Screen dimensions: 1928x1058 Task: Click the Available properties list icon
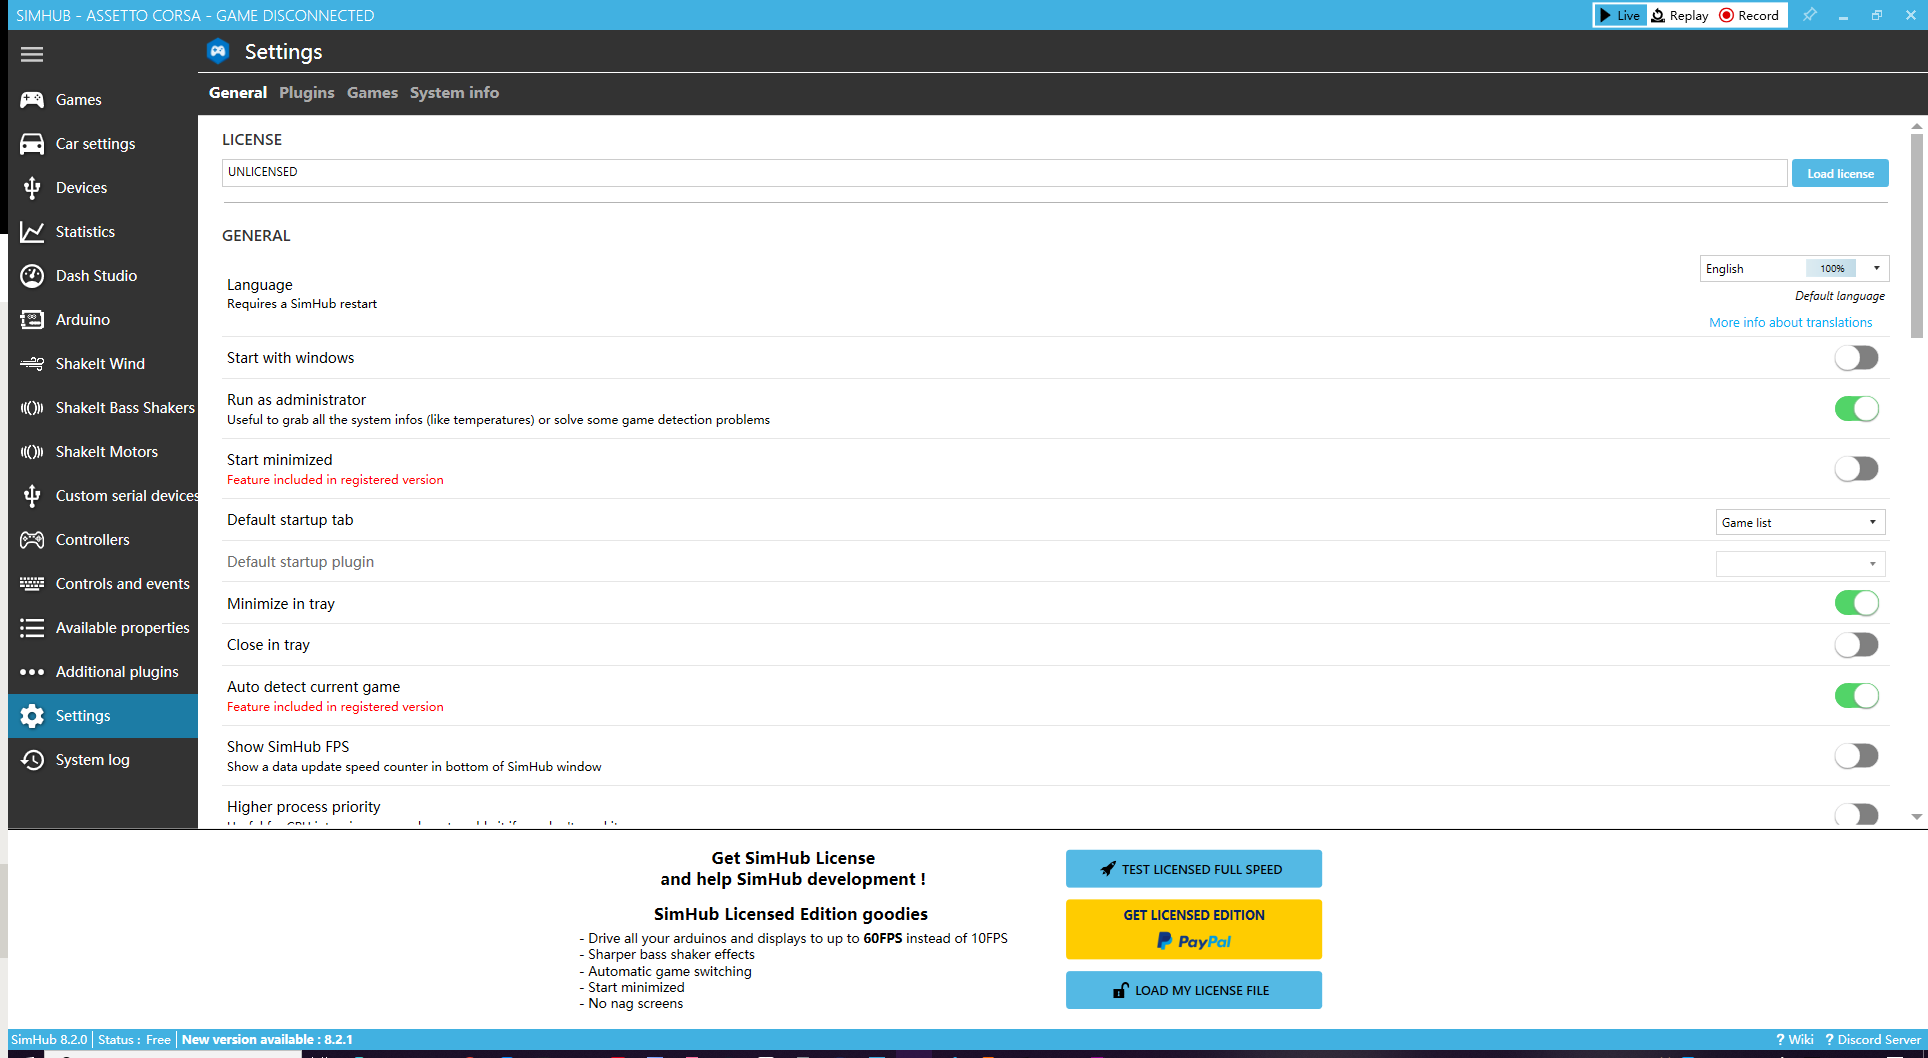[32, 628]
